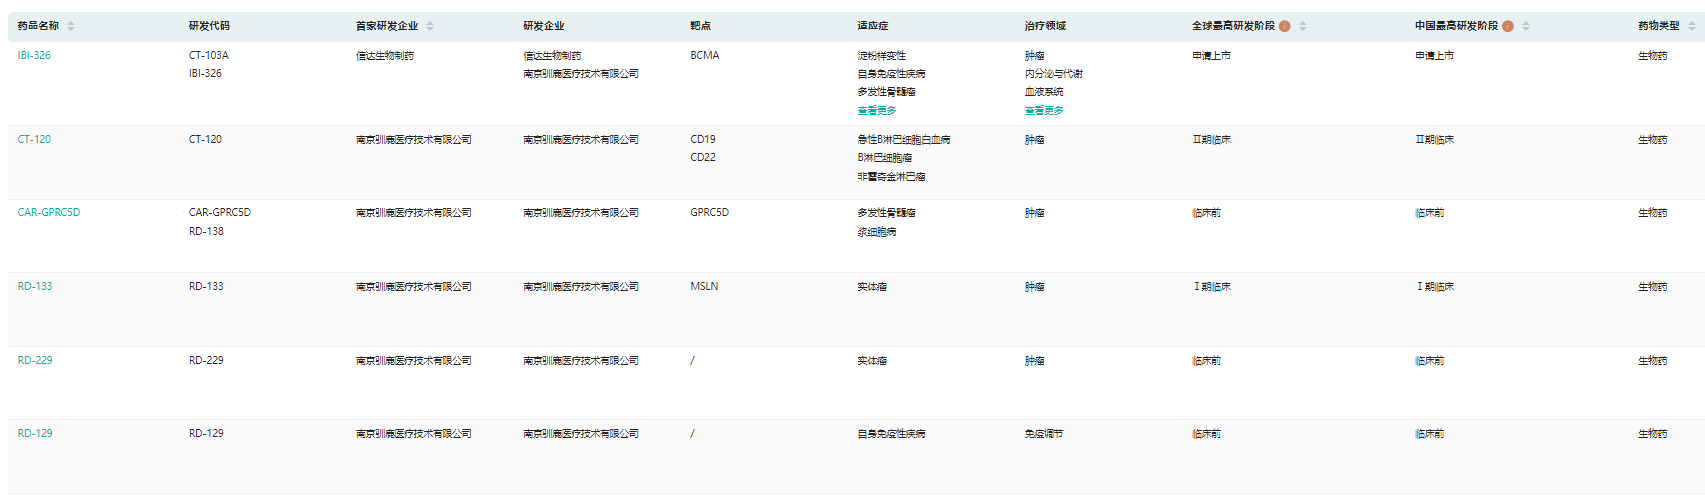Open the RD-129 drug link
Screen dimensions: 1705x499
(35, 434)
